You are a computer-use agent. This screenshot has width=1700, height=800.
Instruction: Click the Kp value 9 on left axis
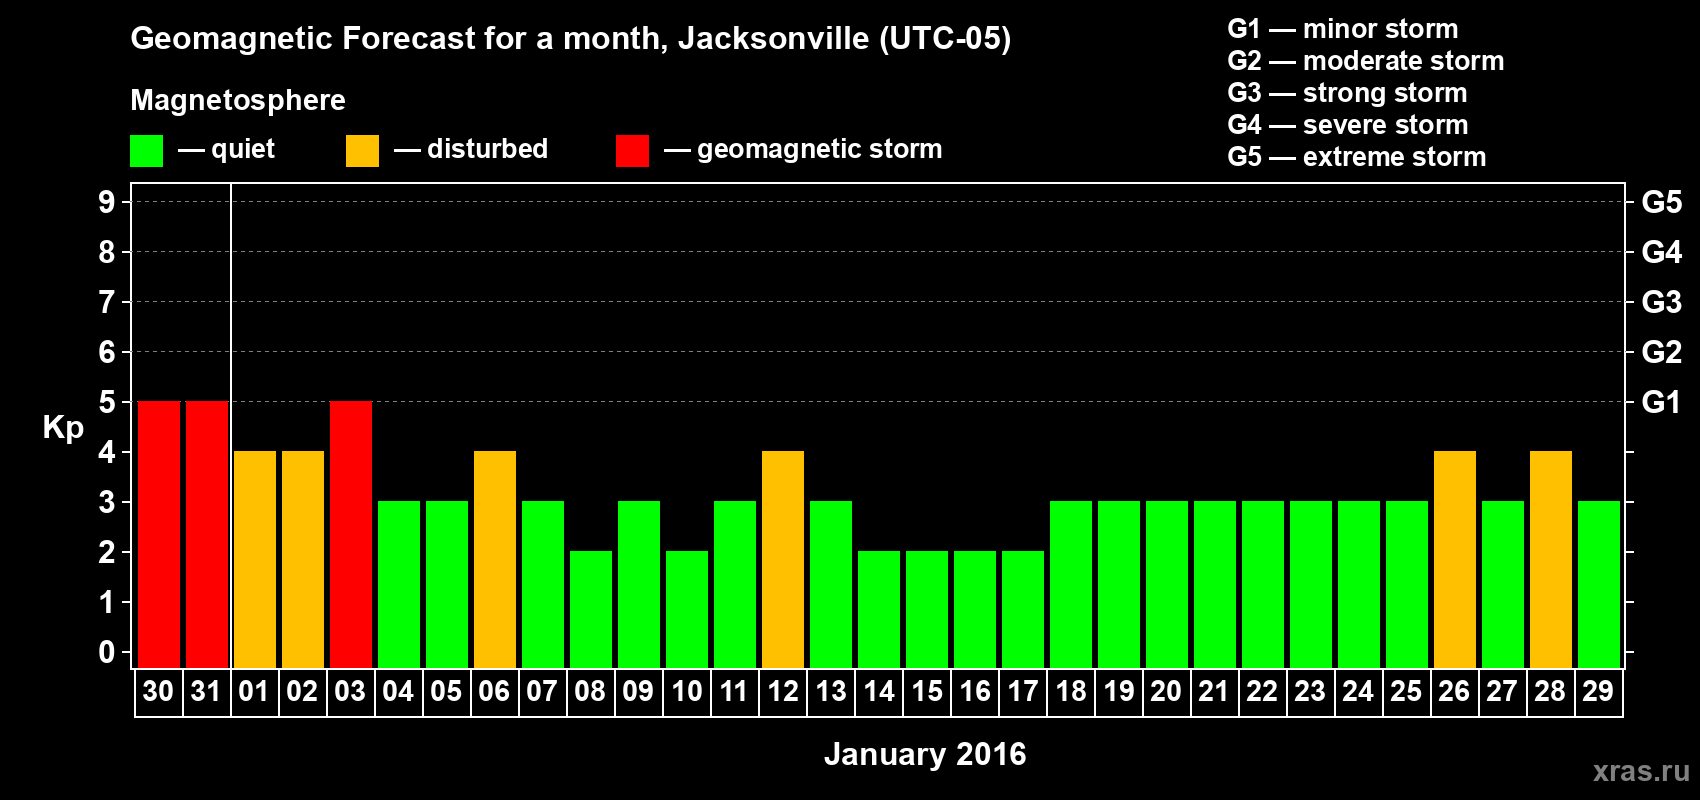click(x=107, y=202)
